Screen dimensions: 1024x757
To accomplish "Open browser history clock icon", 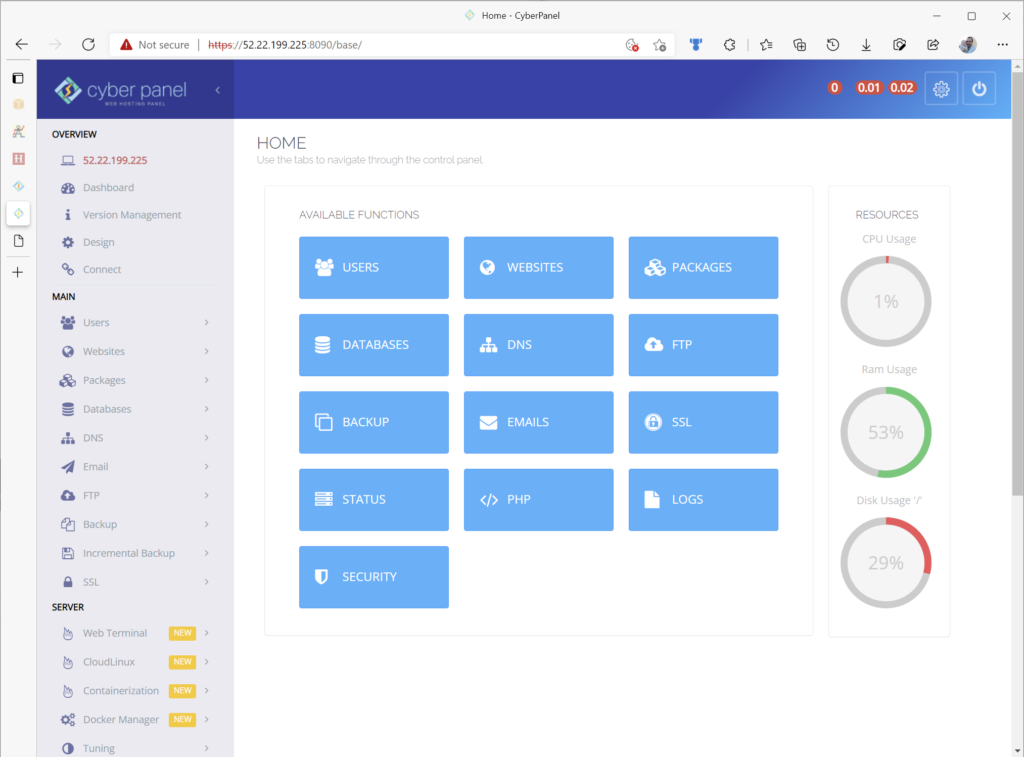I will coord(833,45).
